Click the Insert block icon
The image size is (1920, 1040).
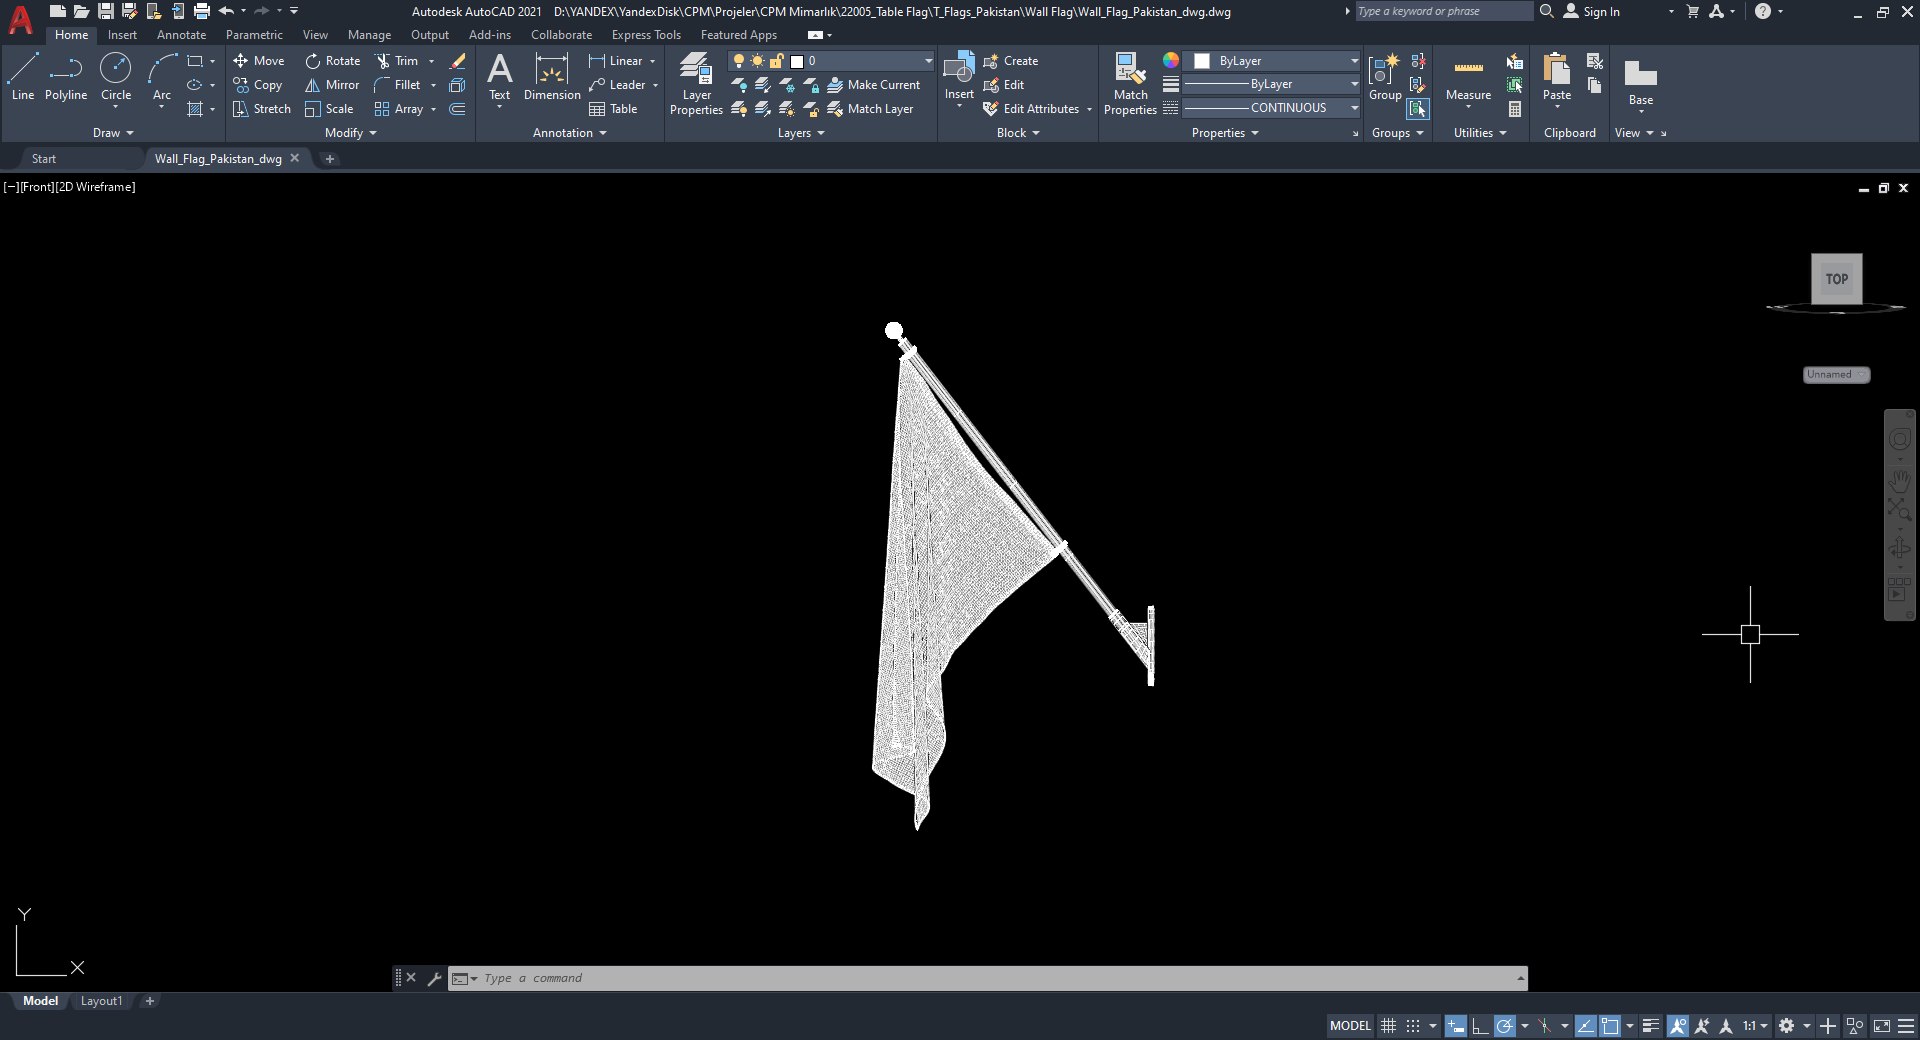click(x=959, y=77)
